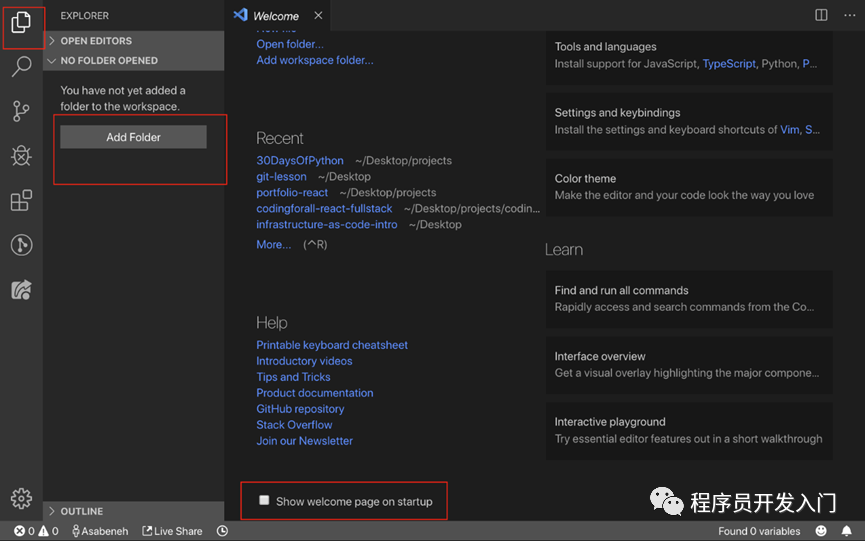Open the Extensions view icon

pos(21,201)
